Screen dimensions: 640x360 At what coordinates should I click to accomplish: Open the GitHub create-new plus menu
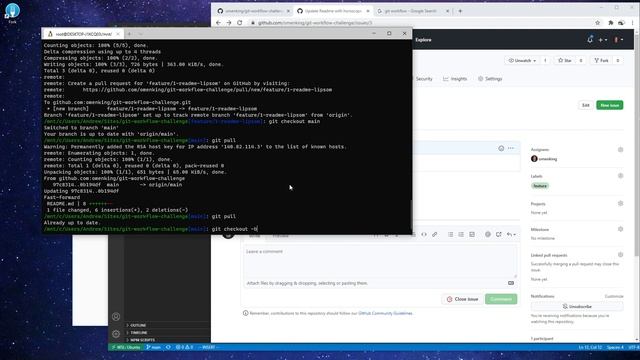602,40
